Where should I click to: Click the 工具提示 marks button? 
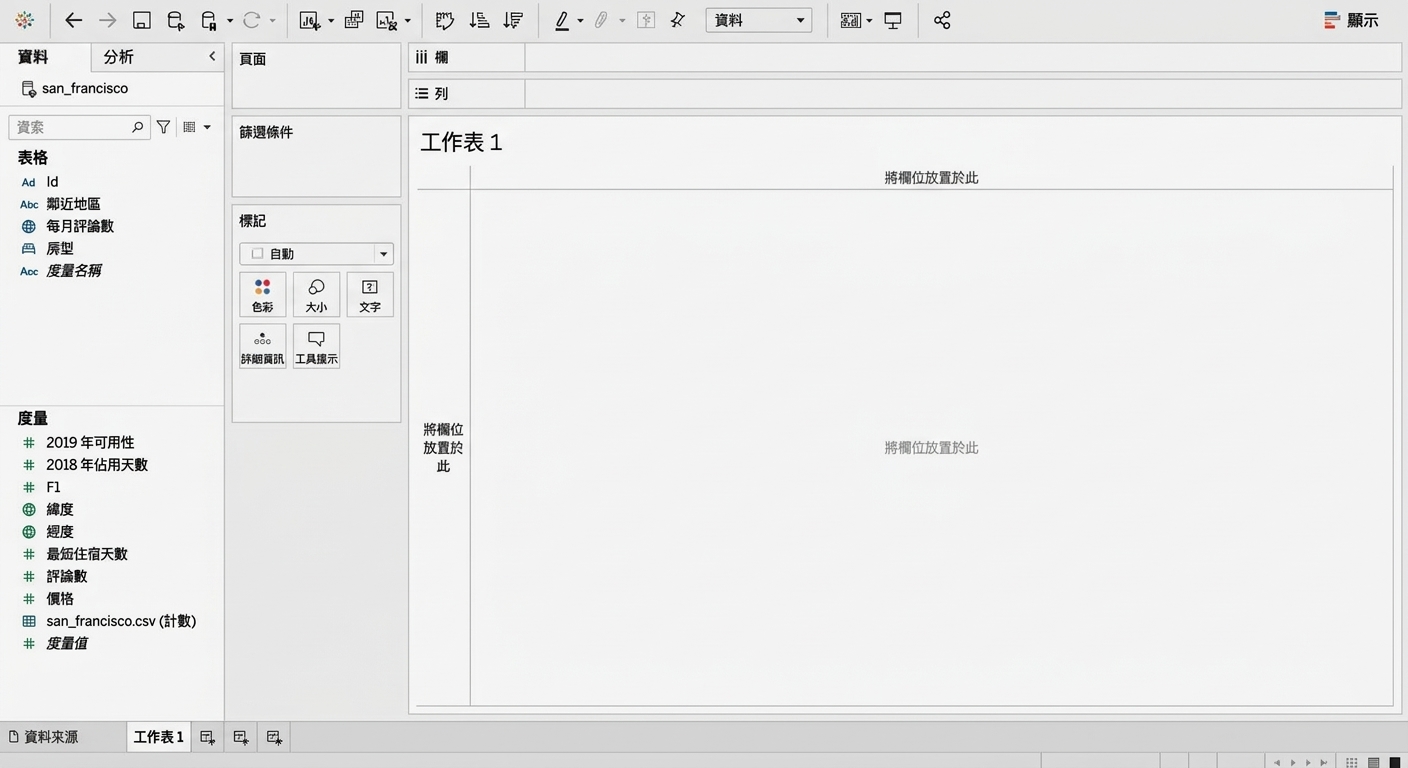[x=316, y=346]
